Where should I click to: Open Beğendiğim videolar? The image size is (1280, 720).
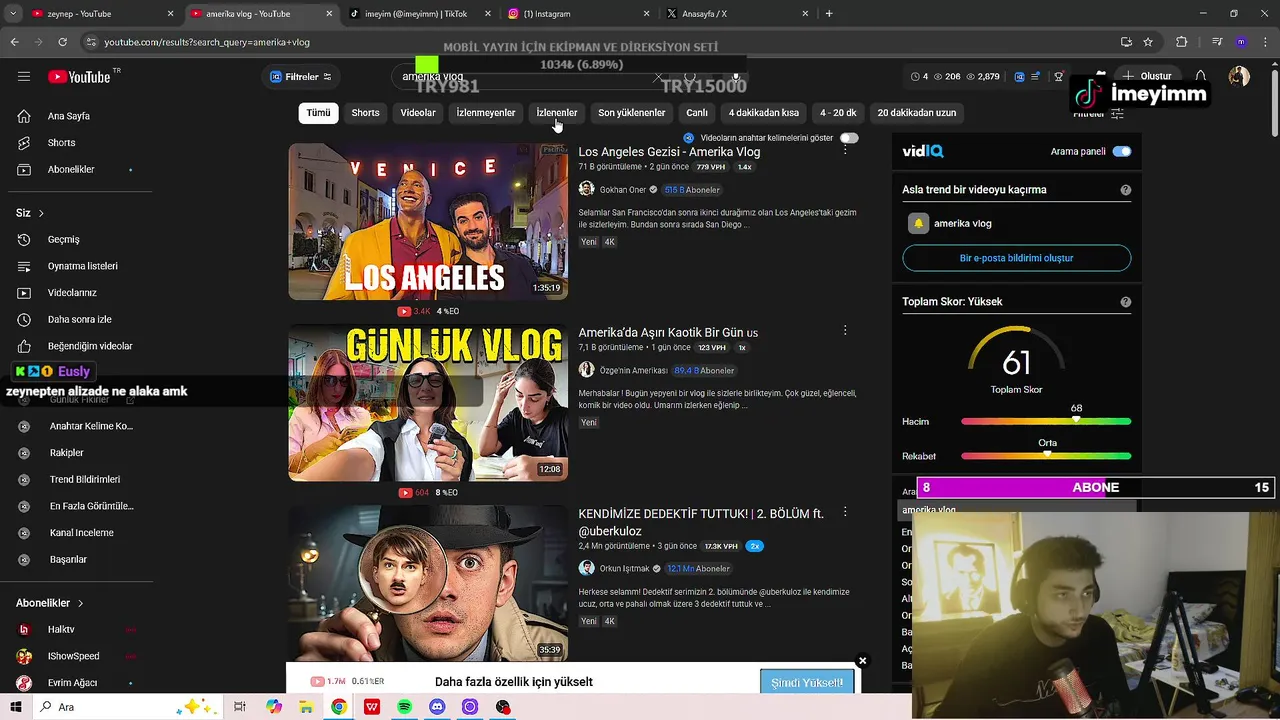[90, 346]
